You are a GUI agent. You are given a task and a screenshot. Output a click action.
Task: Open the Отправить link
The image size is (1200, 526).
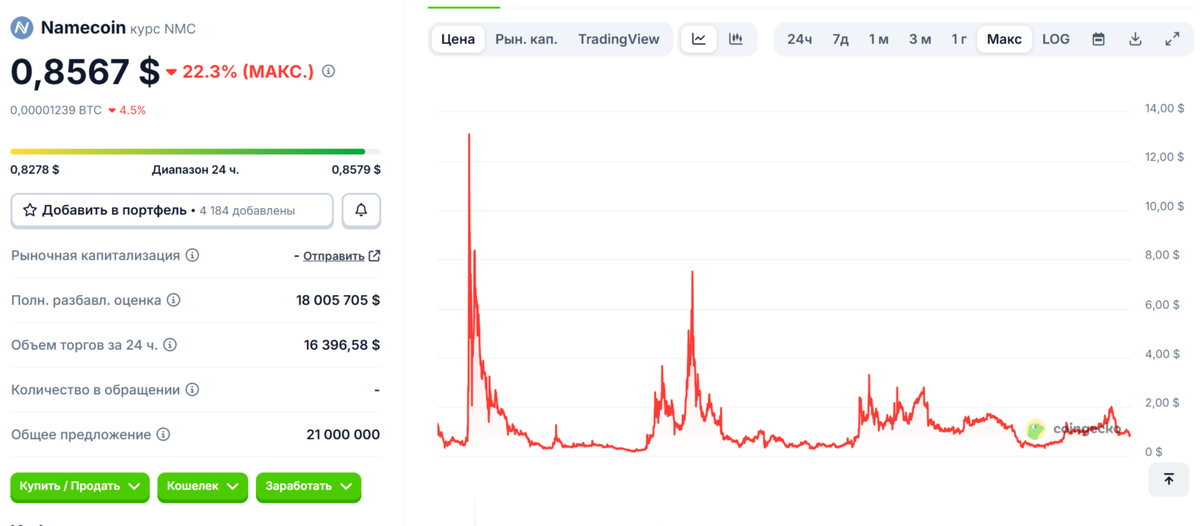coord(334,256)
